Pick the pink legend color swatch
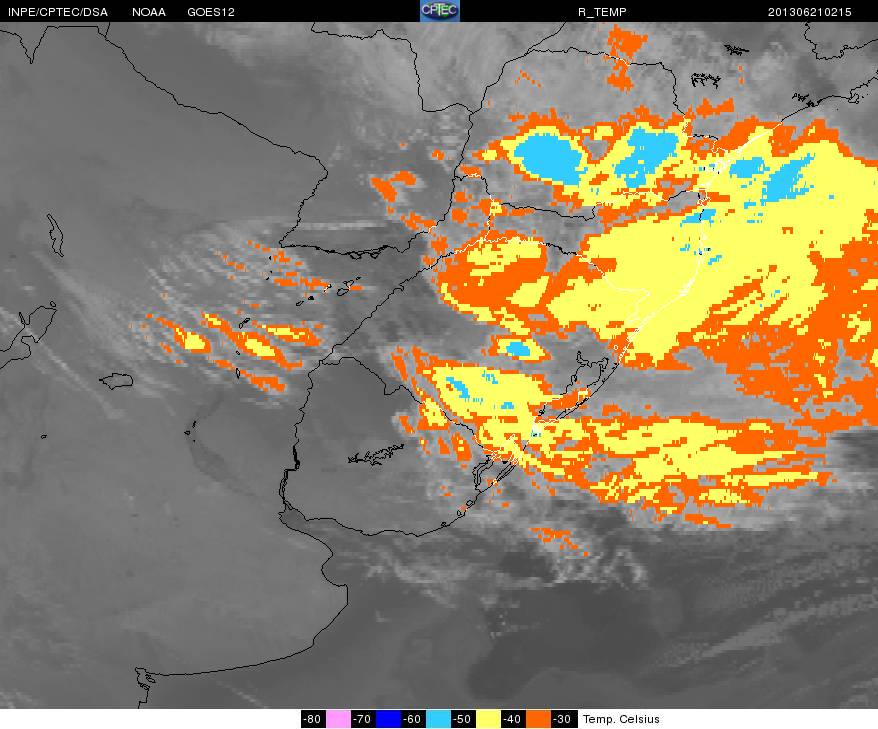The width and height of the screenshot is (878, 729). [x=338, y=719]
